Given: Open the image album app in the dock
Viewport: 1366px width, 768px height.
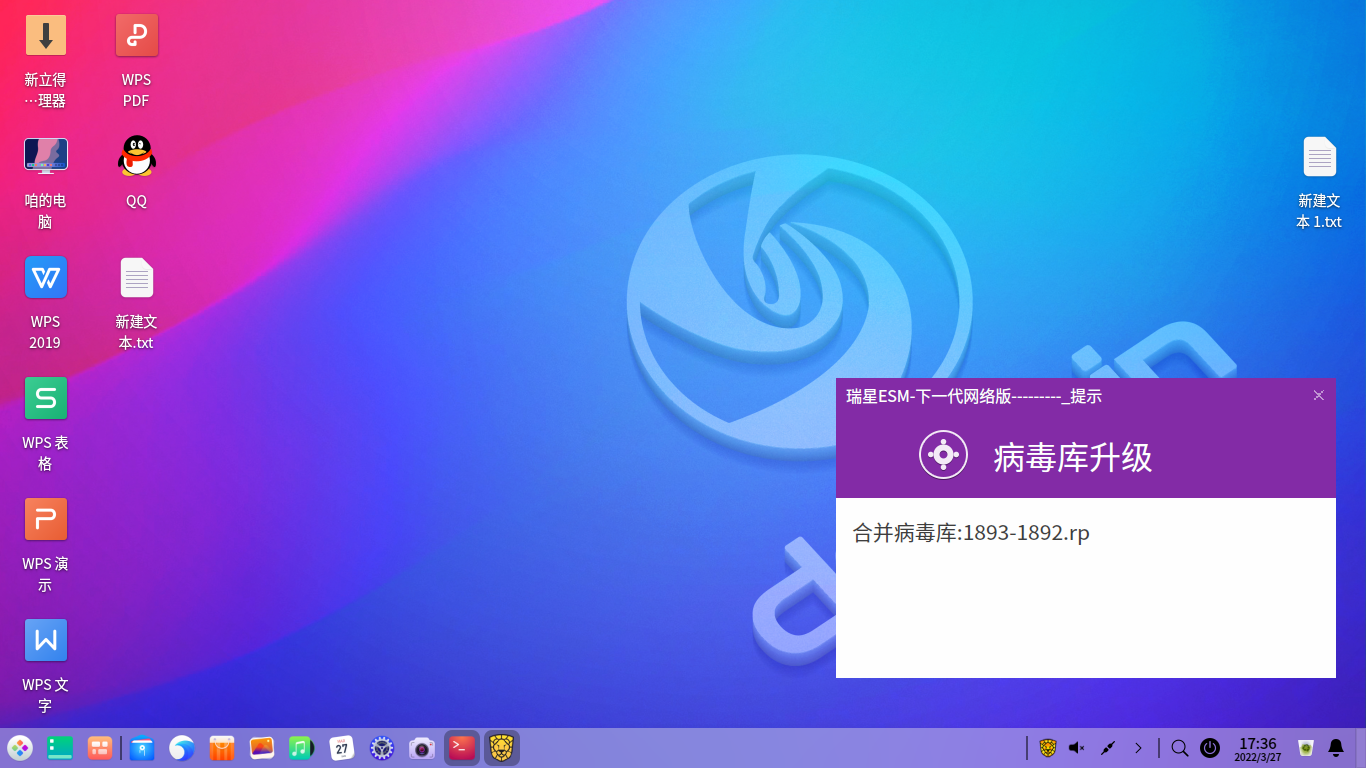Looking at the screenshot, I should [262, 748].
